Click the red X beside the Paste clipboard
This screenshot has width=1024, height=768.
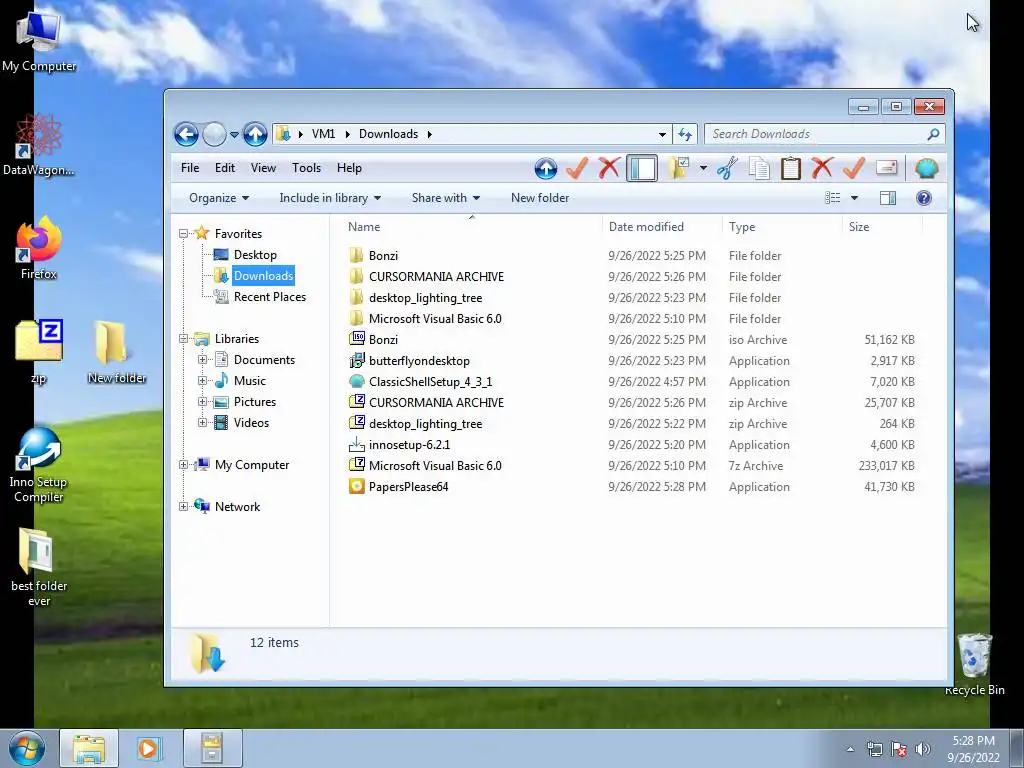click(822, 168)
